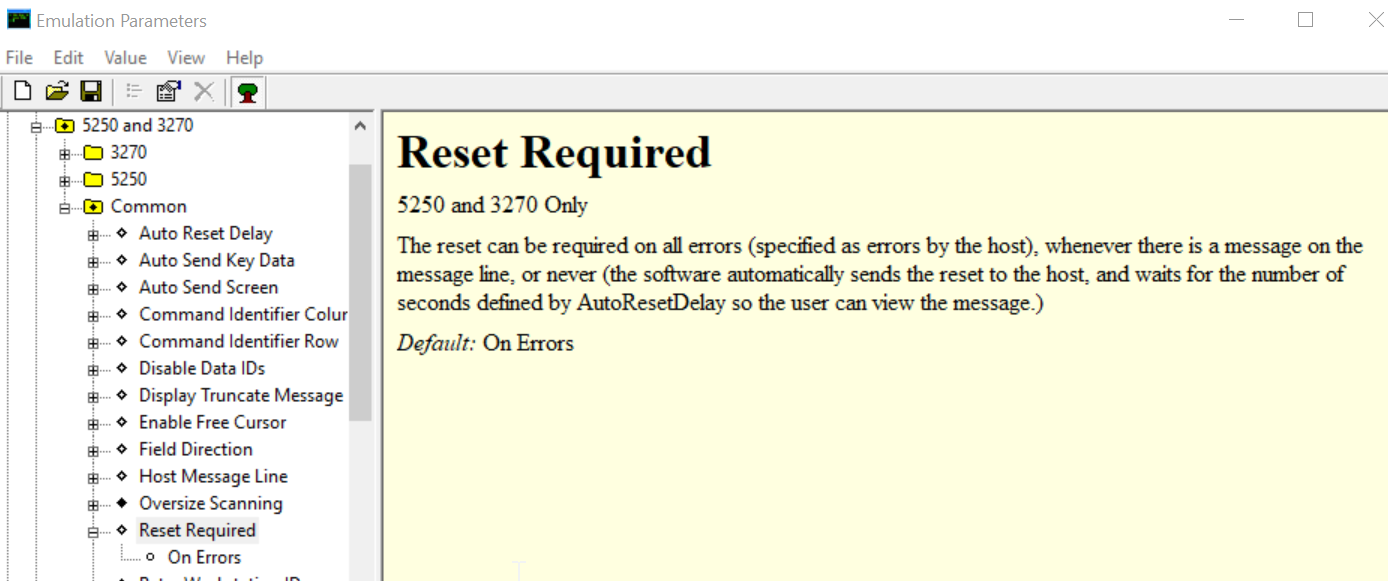Image resolution: width=1388 pixels, height=581 pixels.
Task: Open the Help menu
Action: pos(243,57)
